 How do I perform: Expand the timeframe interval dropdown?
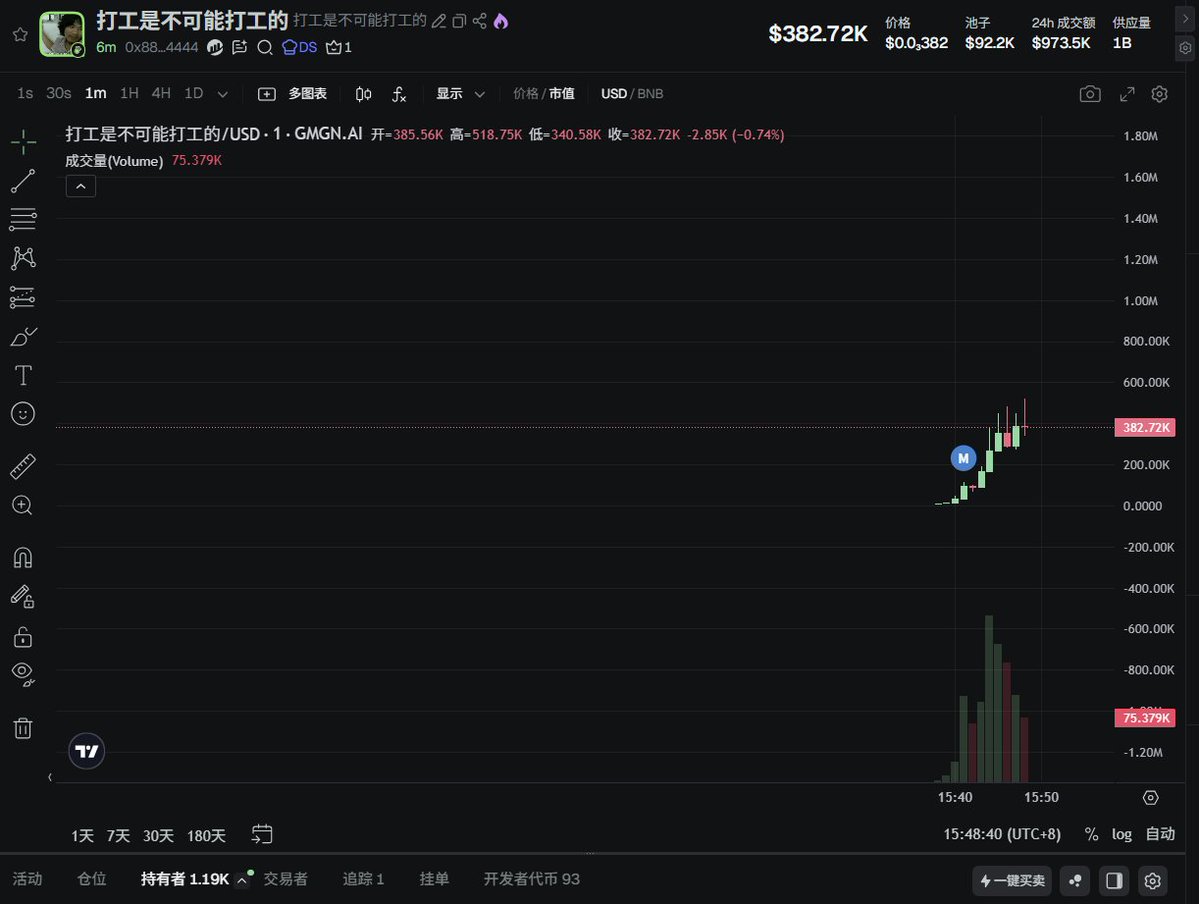click(x=222, y=94)
